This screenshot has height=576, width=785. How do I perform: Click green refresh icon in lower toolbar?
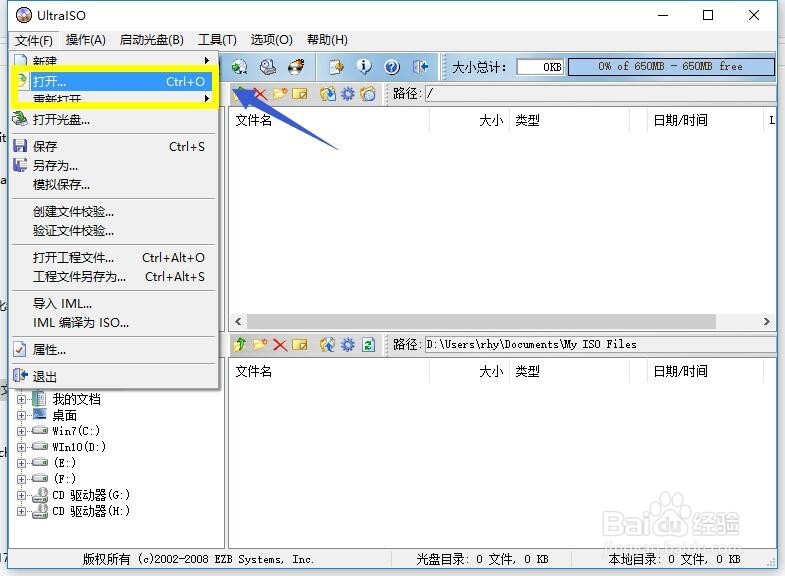coord(368,344)
